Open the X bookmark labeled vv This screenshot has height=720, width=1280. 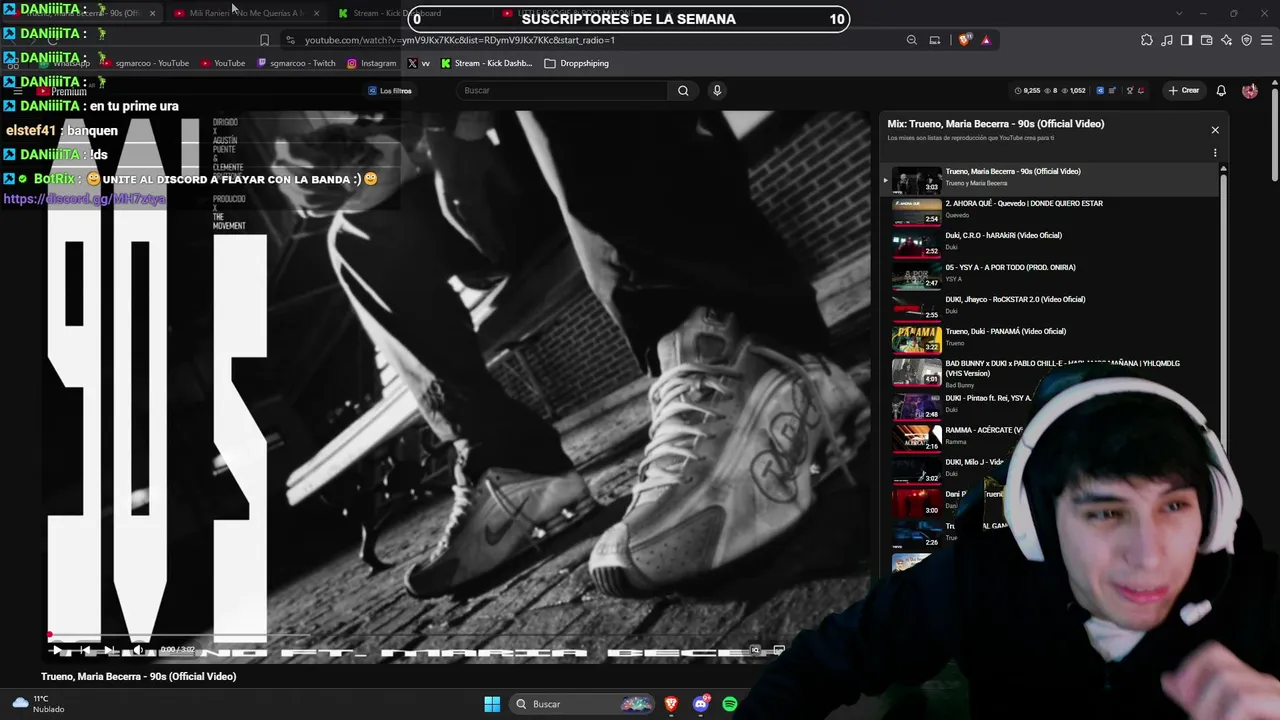click(419, 63)
